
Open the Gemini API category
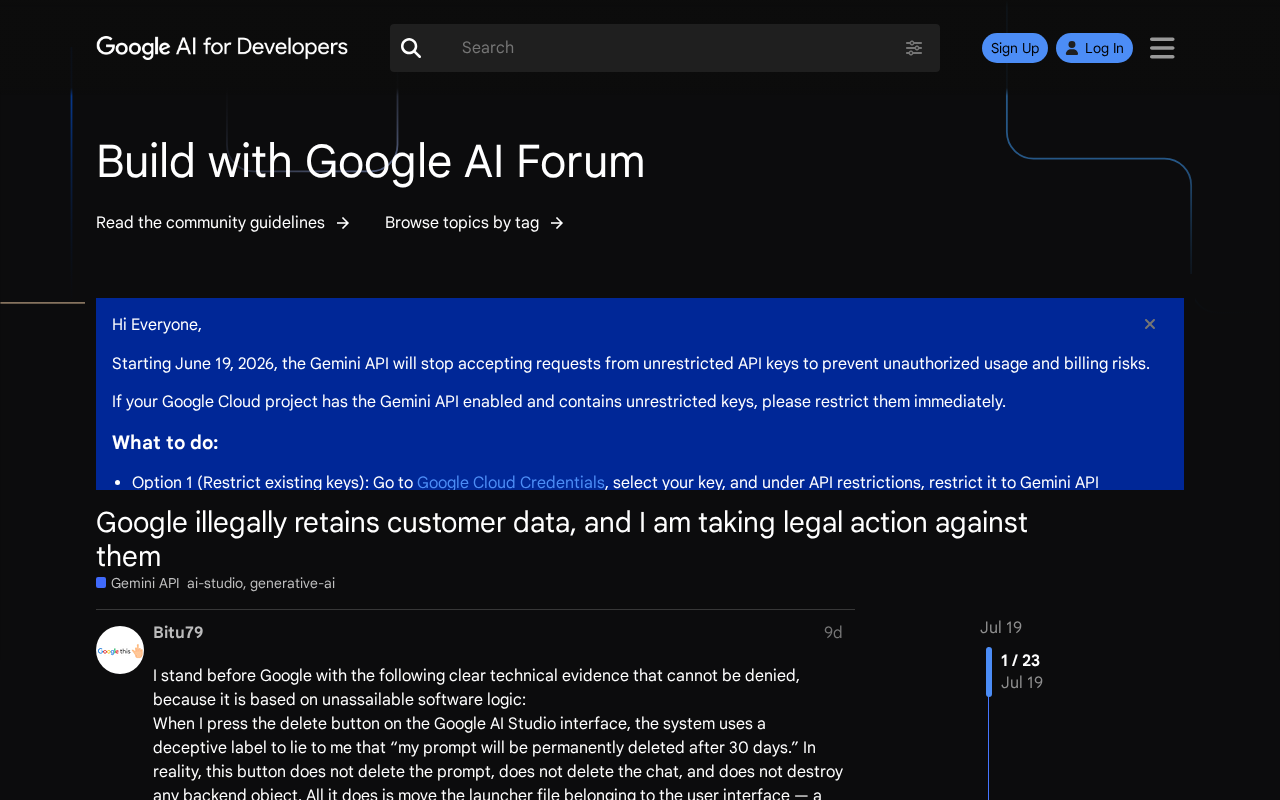tap(138, 583)
